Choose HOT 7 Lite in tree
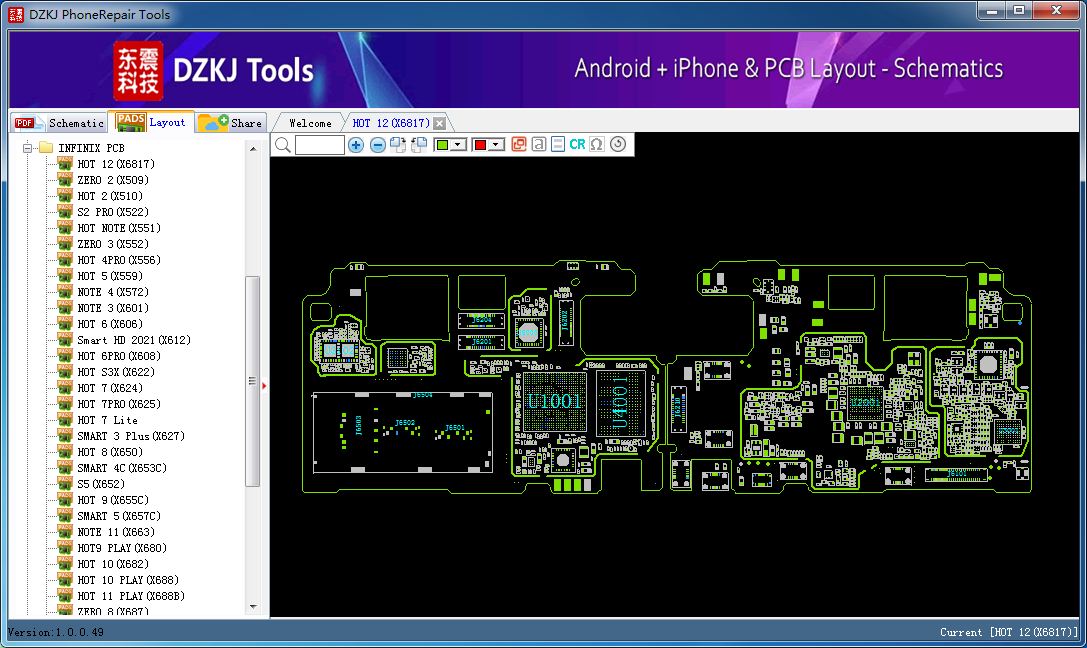 tap(107, 420)
